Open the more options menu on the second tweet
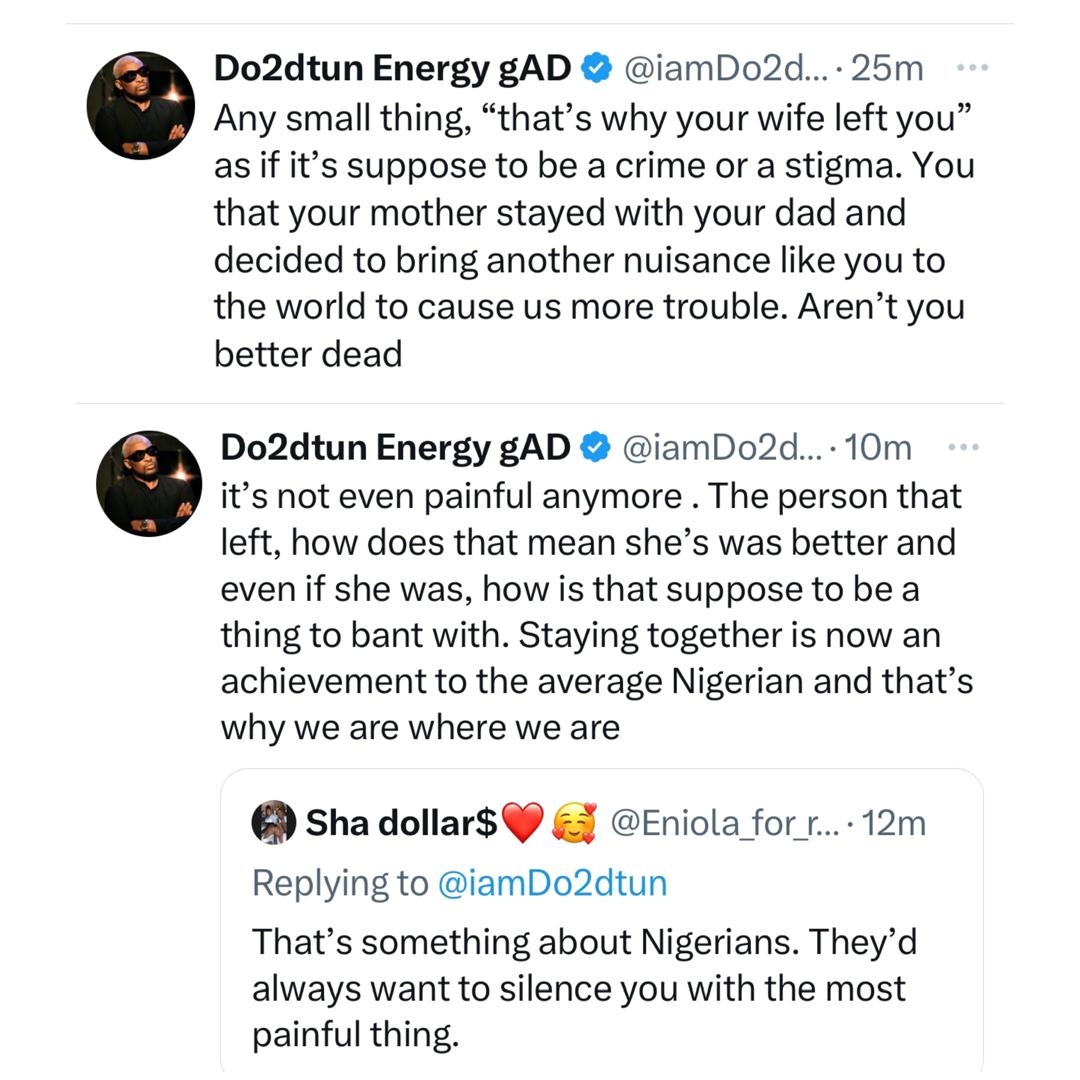Image resolution: width=1080 pixels, height=1080 pixels. coord(966,447)
